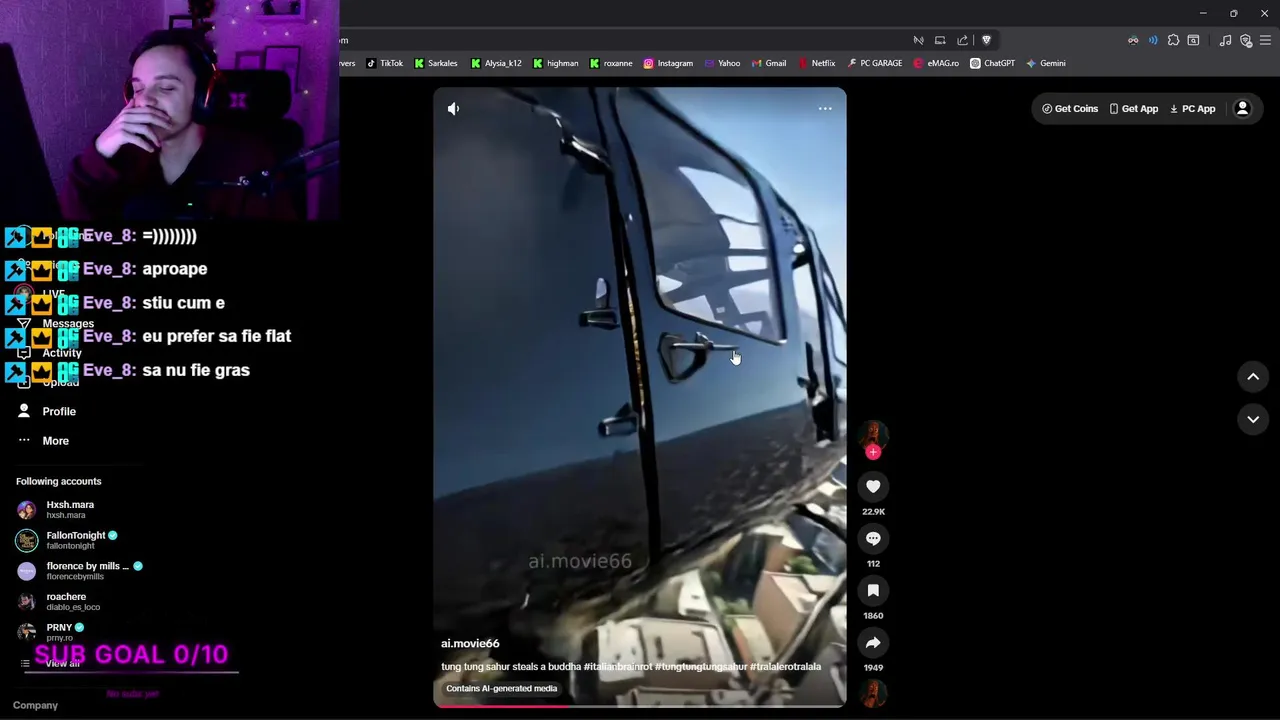Open comments via speech bubble icon
This screenshot has width=1280, height=720.
point(873,538)
